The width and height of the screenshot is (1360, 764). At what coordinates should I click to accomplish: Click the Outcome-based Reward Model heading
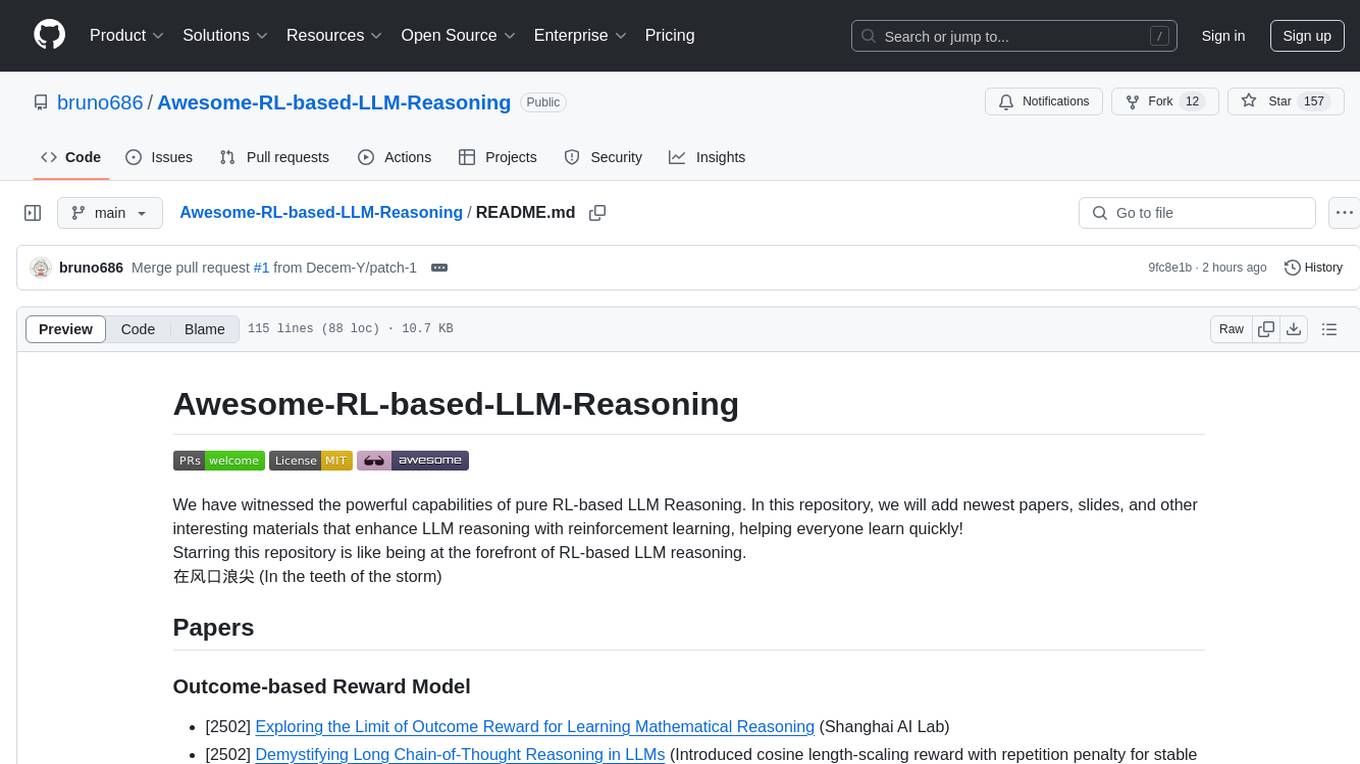click(321, 686)
